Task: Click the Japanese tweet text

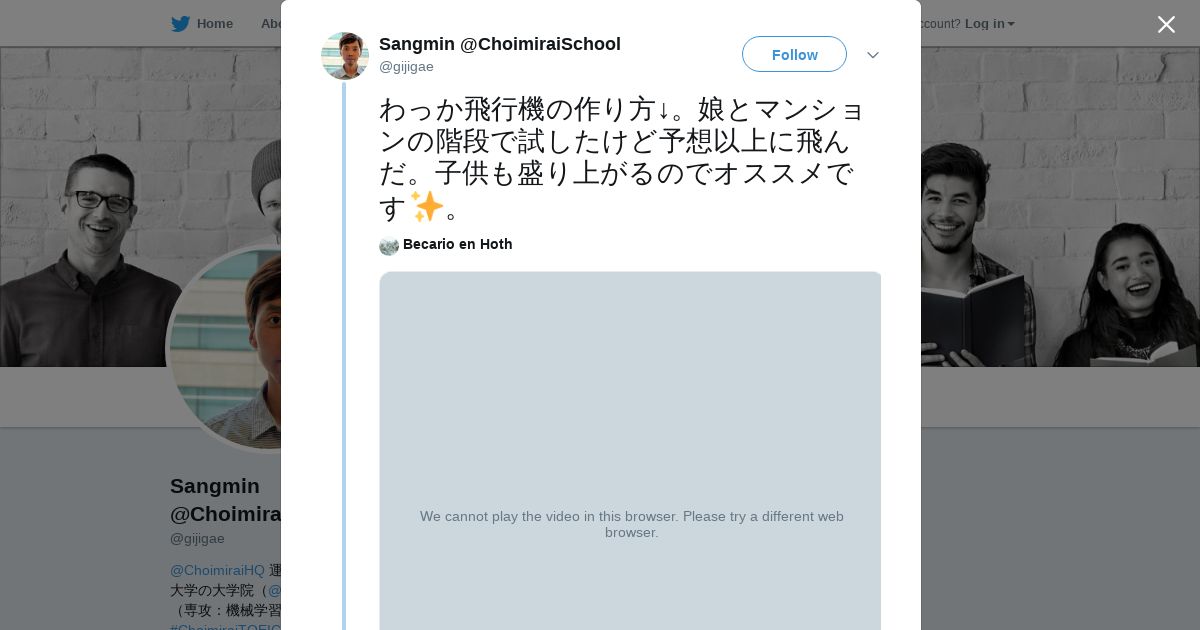Action: [620, 140]
